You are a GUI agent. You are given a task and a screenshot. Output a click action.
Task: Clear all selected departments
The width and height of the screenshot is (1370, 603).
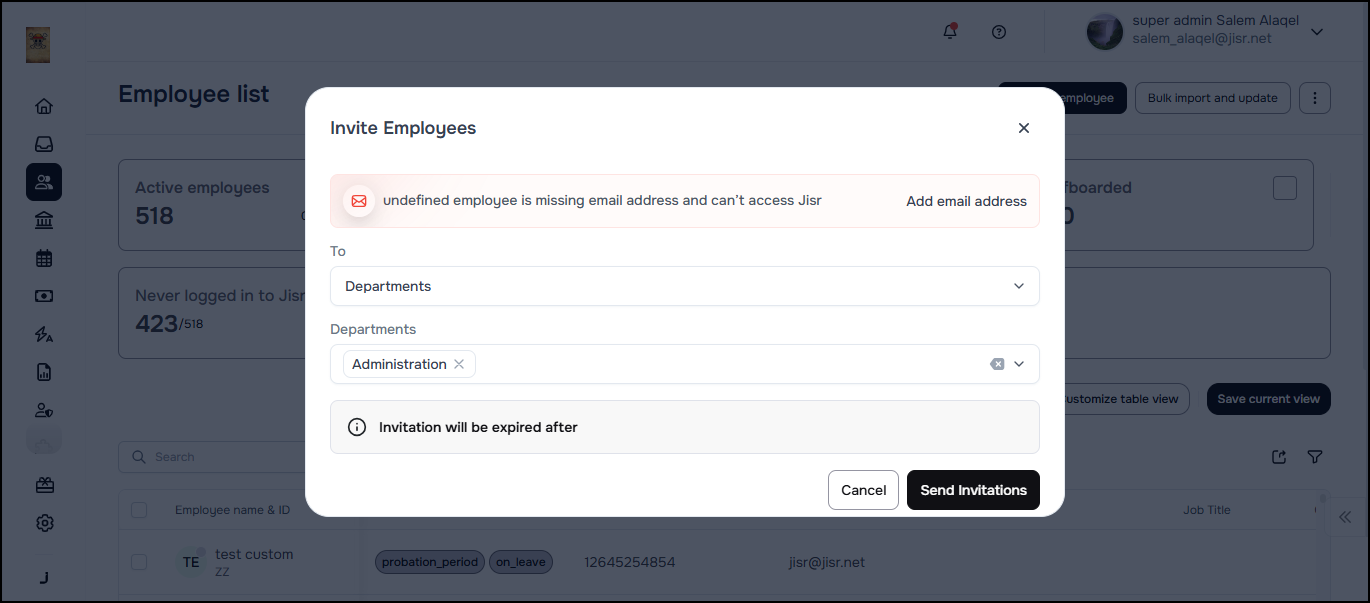tap(996, 364)
